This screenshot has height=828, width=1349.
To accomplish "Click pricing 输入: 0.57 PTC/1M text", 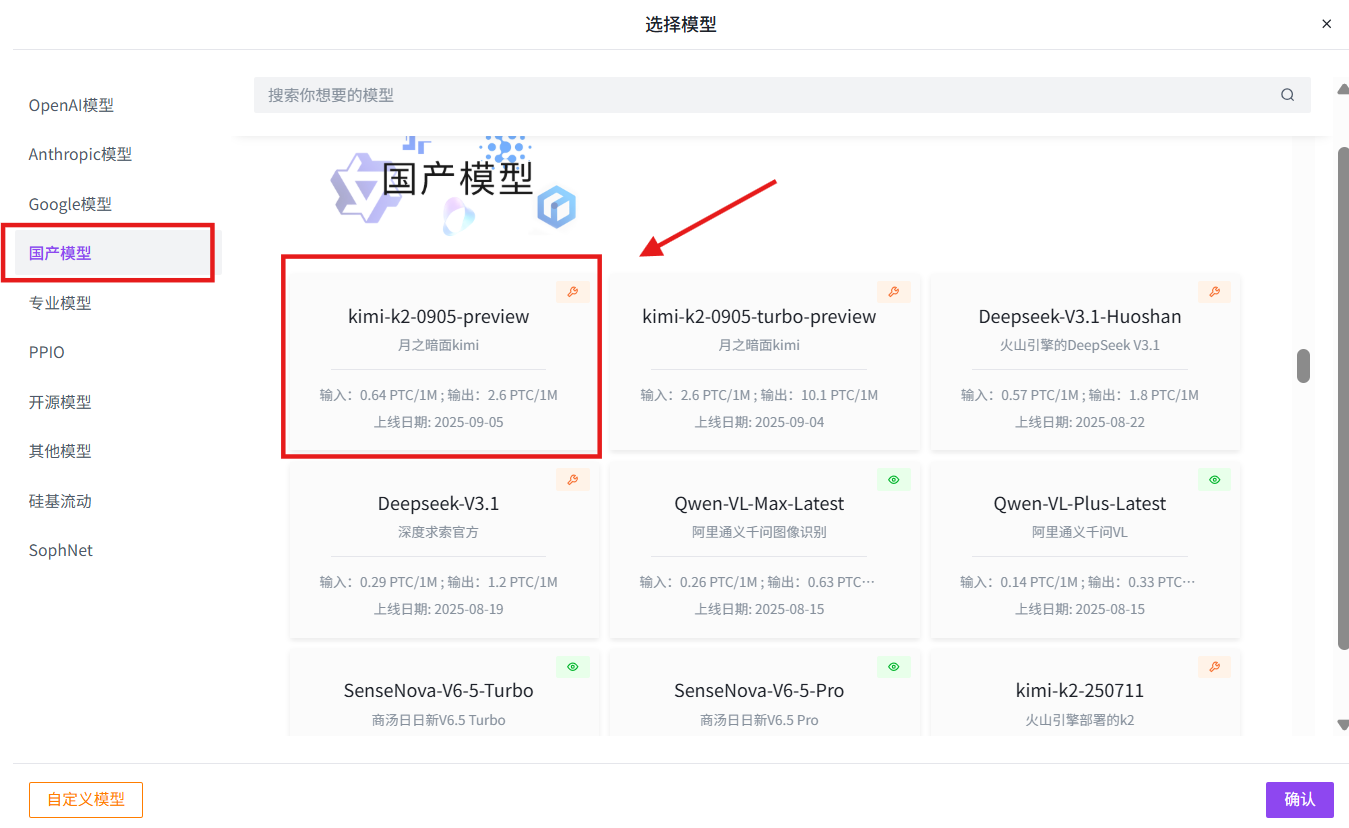I will pos(1020,395).
